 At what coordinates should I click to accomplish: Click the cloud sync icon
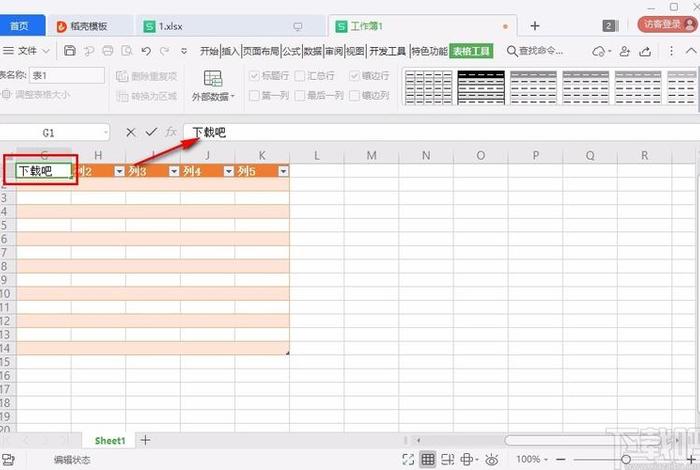point(598,51)
